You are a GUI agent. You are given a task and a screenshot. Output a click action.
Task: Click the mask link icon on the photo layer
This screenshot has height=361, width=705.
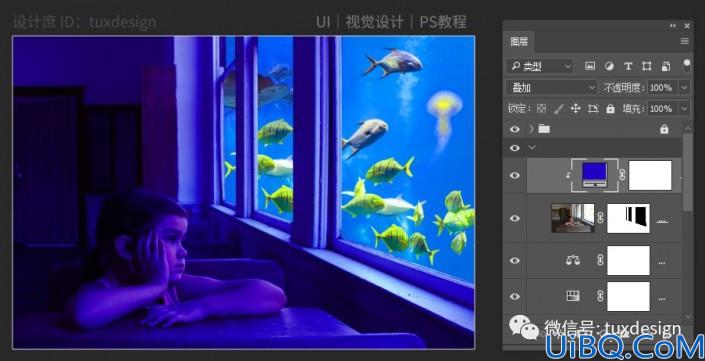click(x=601, y=218)
